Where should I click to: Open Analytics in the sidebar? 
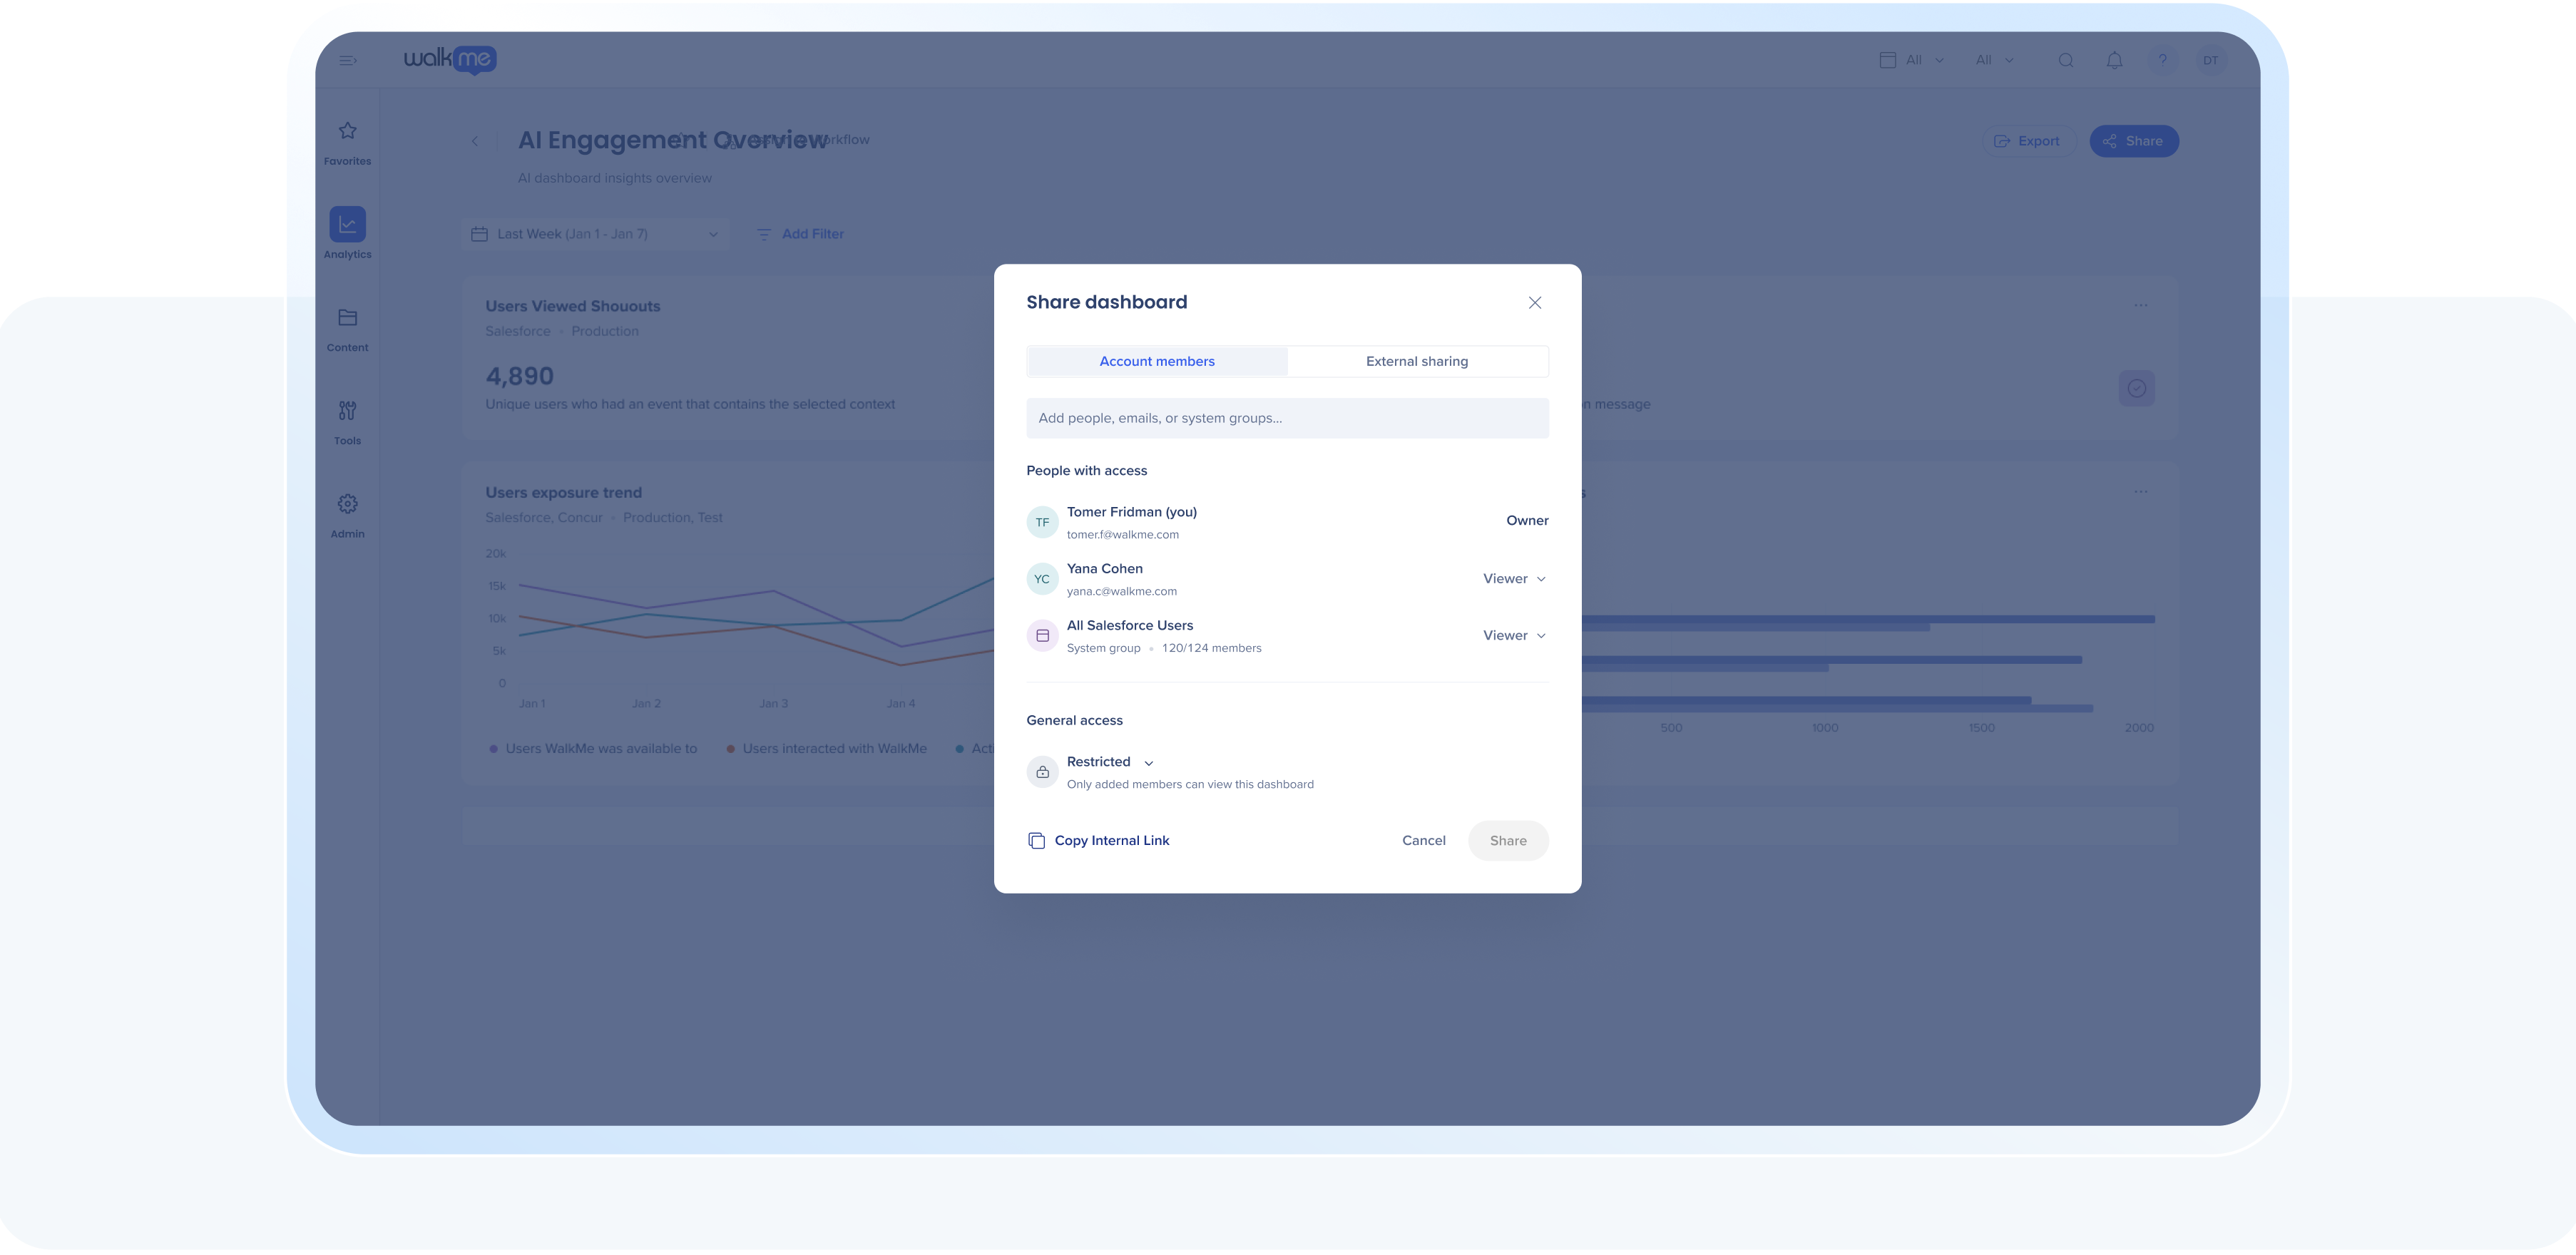coord(347,234)
